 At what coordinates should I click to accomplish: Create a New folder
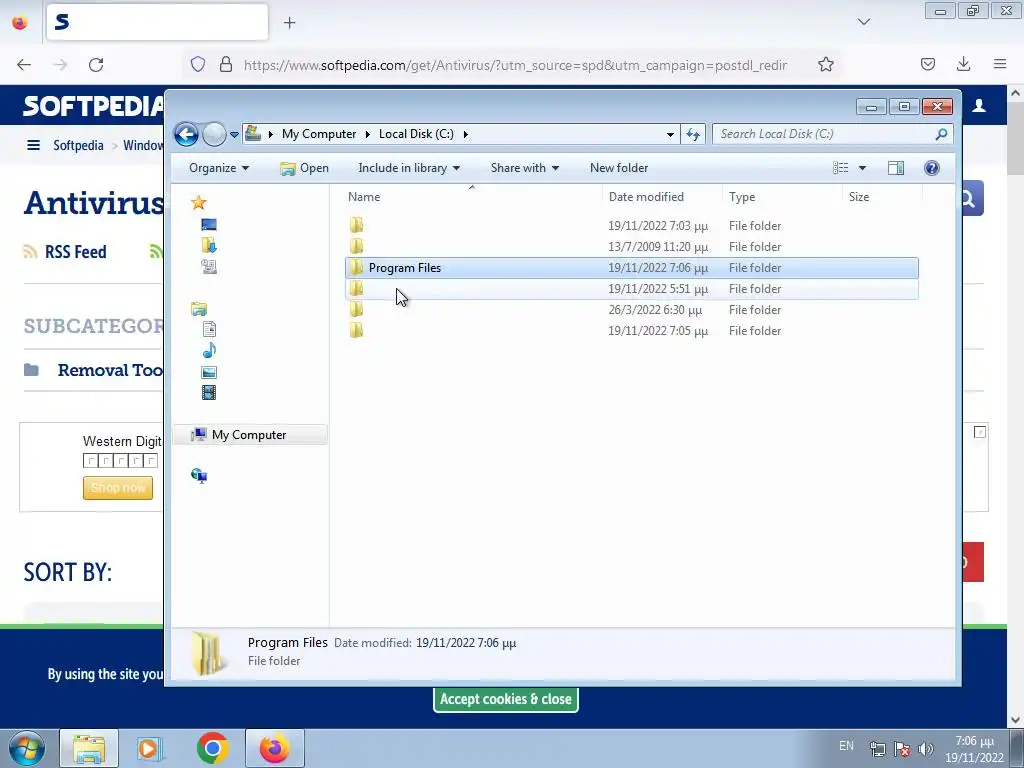pyautogui.click(x=618, y=168)
